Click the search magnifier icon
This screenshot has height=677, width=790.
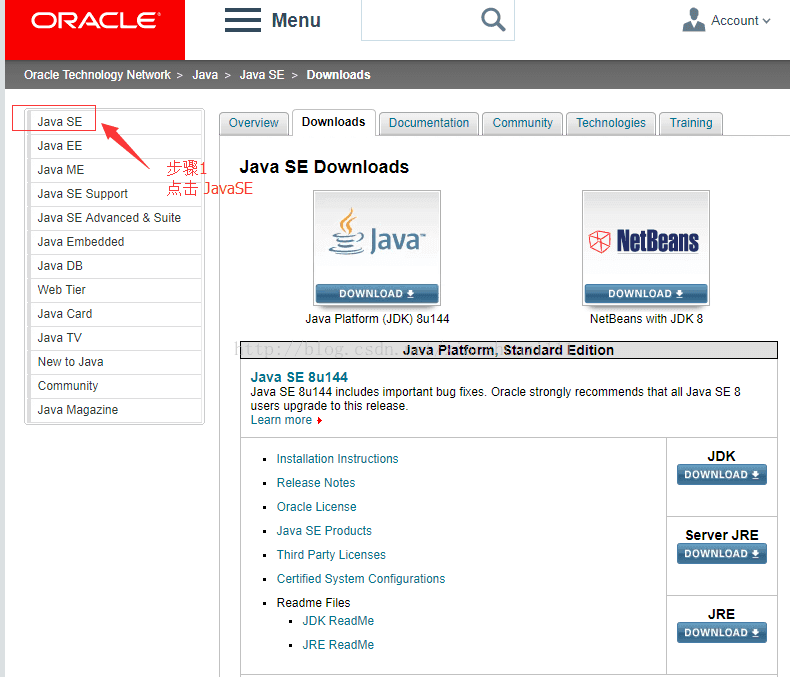493,20
